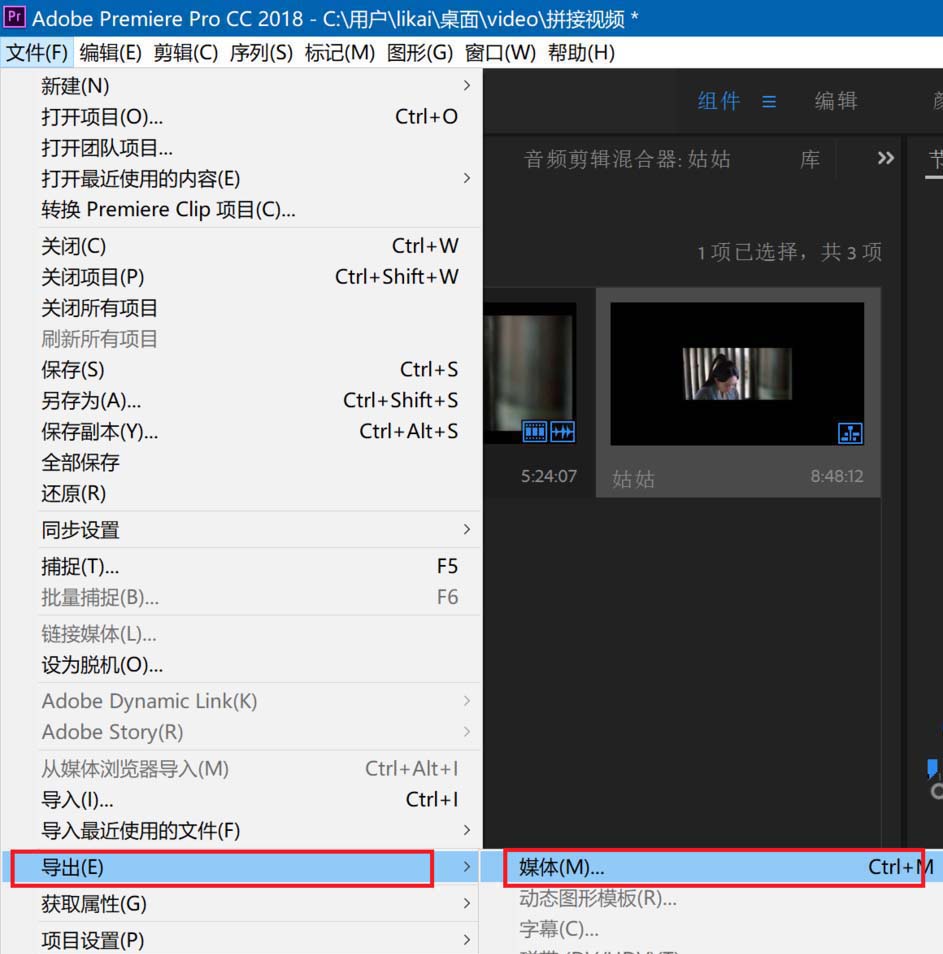This screenshot has width=943, height=954.
Task: Click the video filmstrip badge icon on clip
Action: (x=535, y=432)
